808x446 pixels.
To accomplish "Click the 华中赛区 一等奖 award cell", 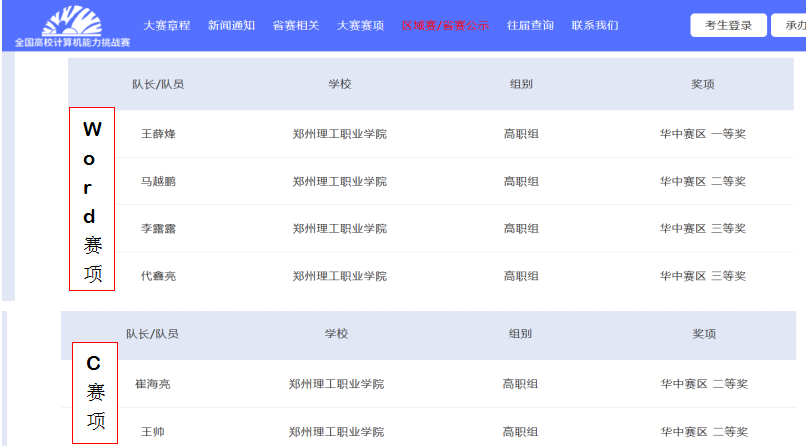I will (x=702, y=134).
